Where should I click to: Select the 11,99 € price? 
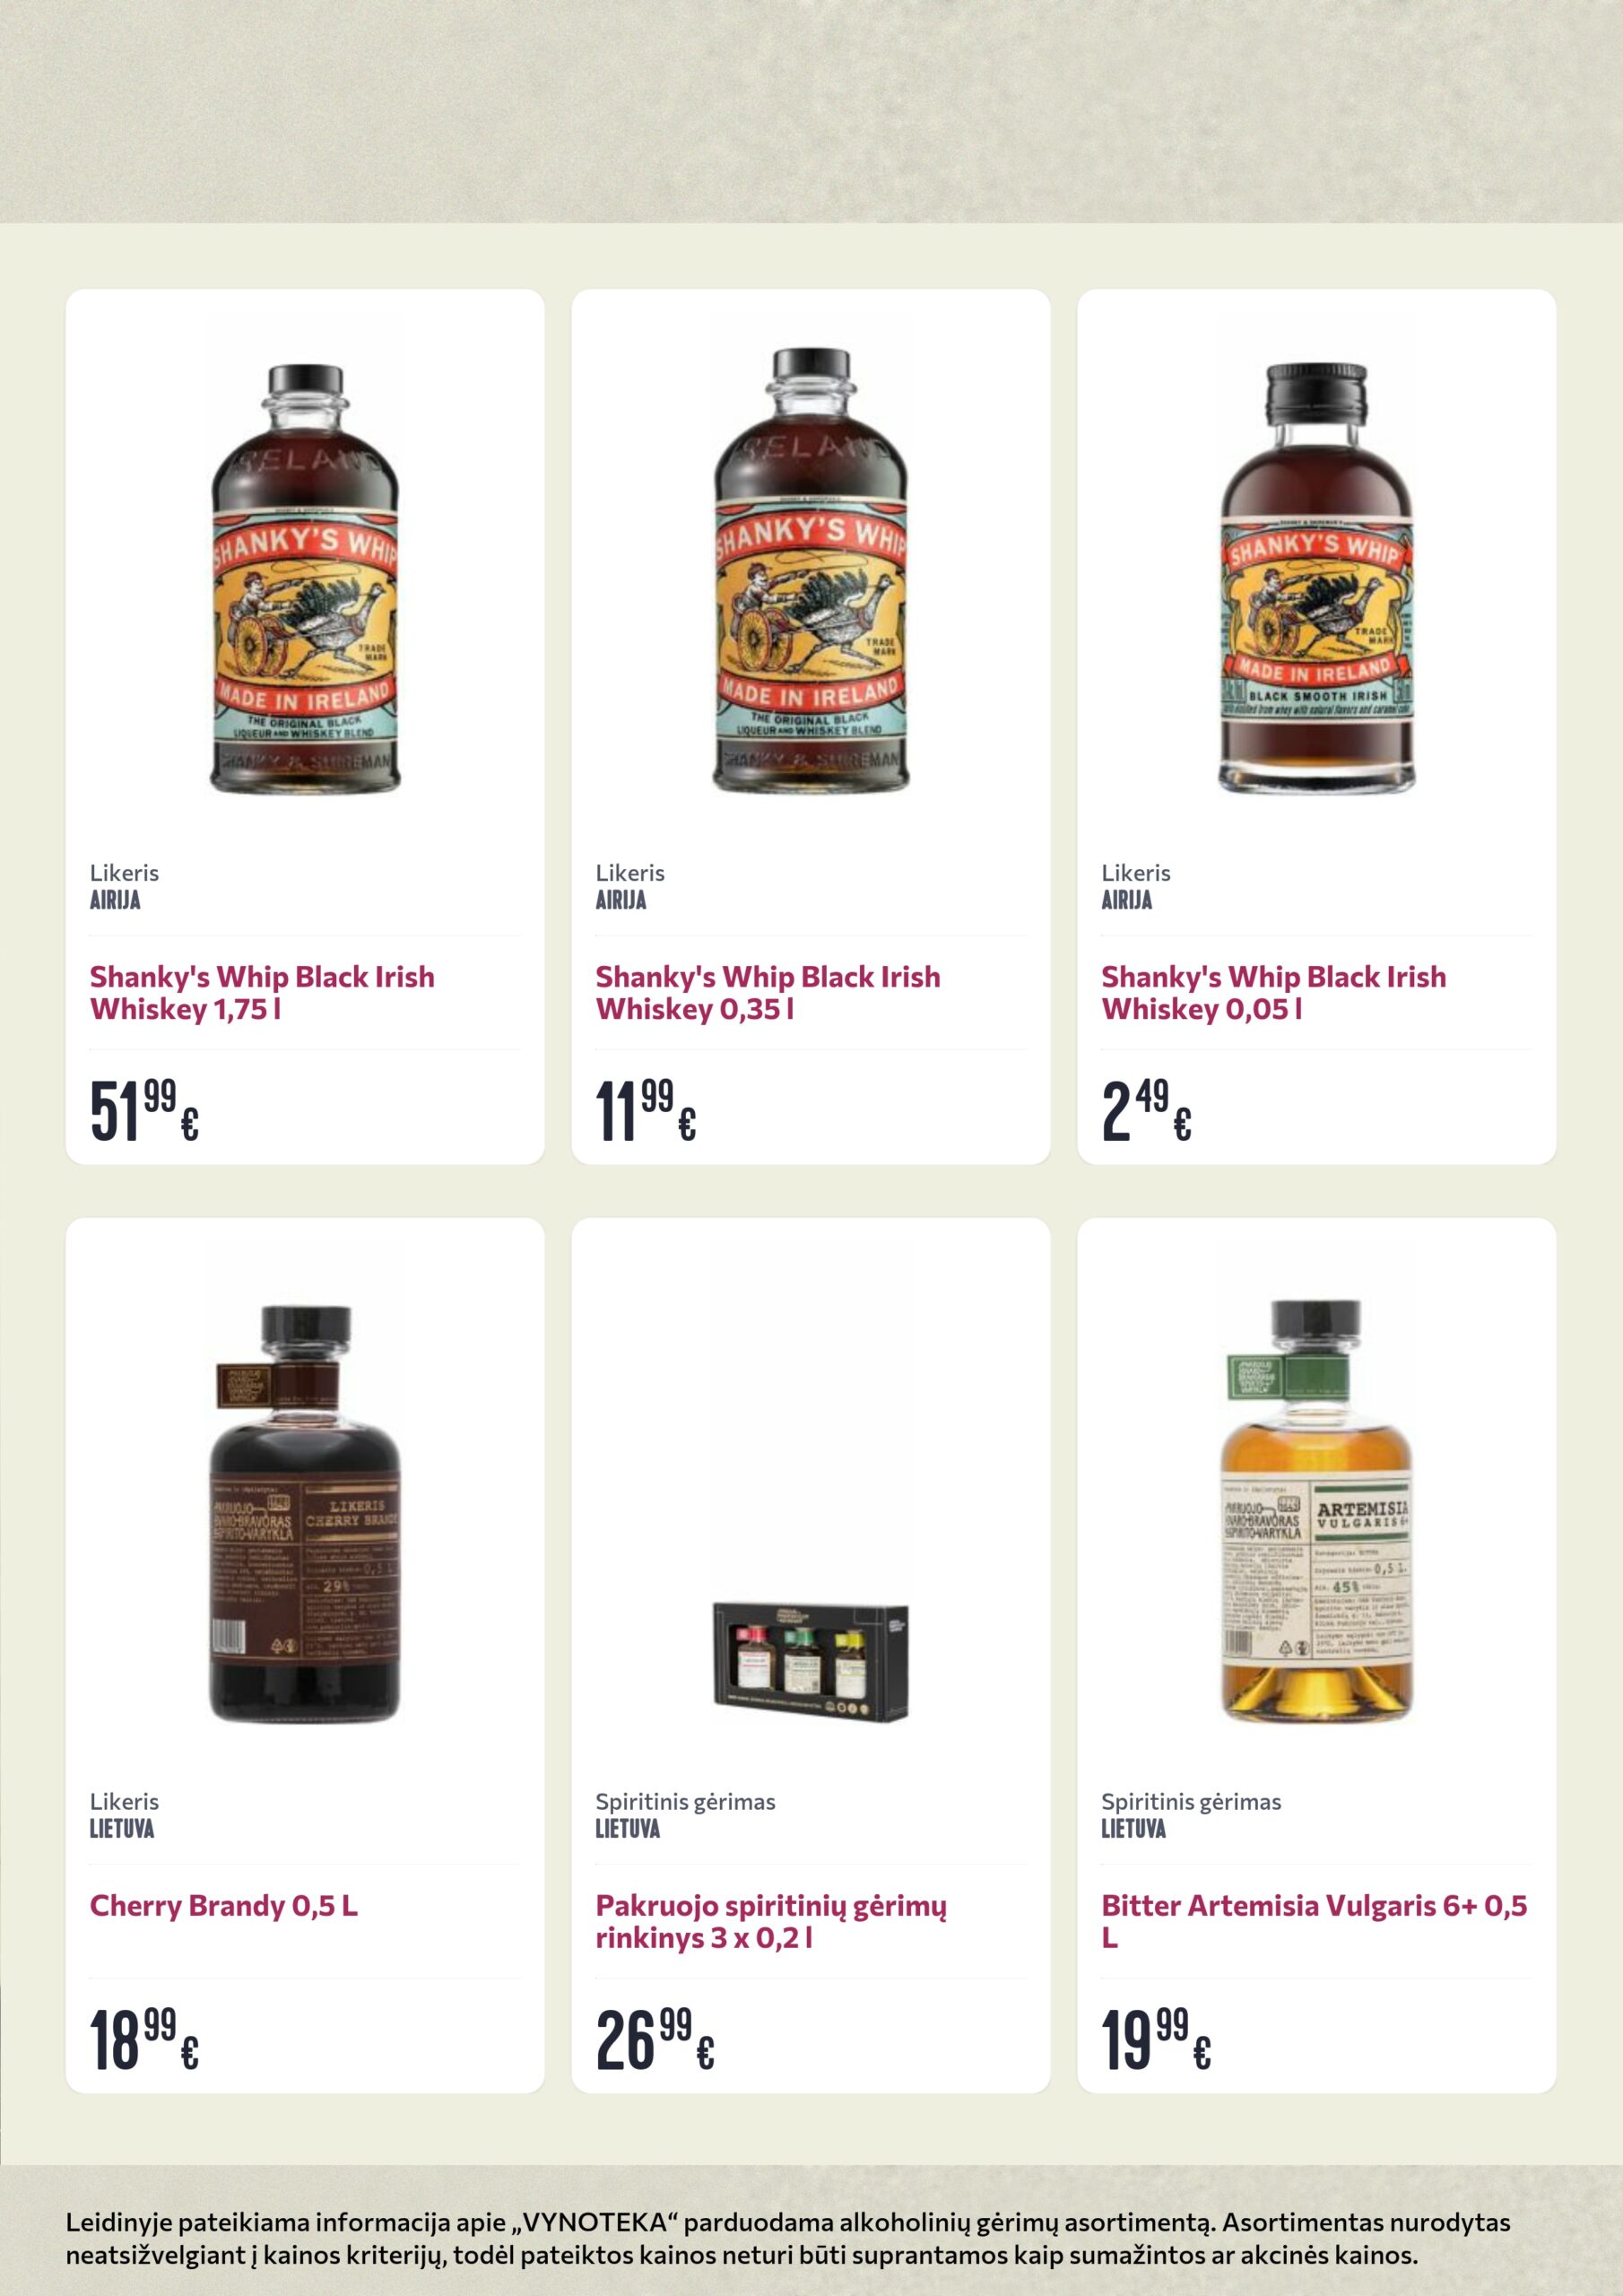(x=646, y=1110)
